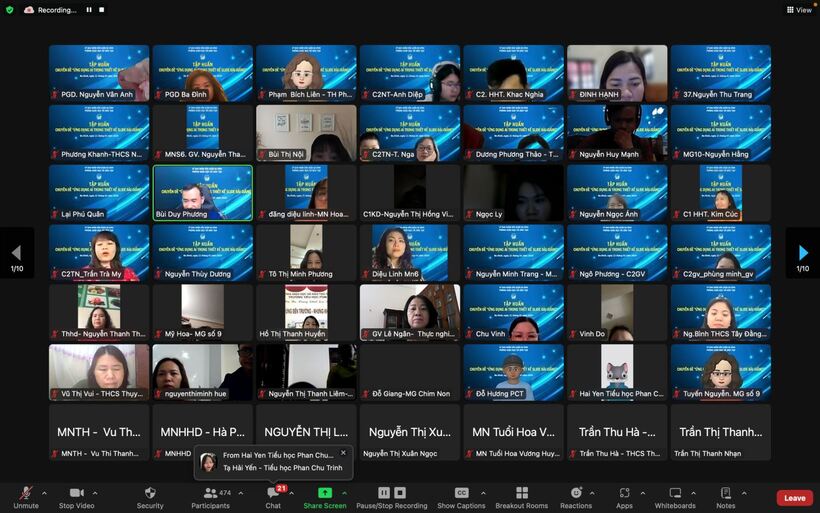The height and width of the screenshot is (513, 820).
Task: Toggle Show Captions
Action: point(461,496)
